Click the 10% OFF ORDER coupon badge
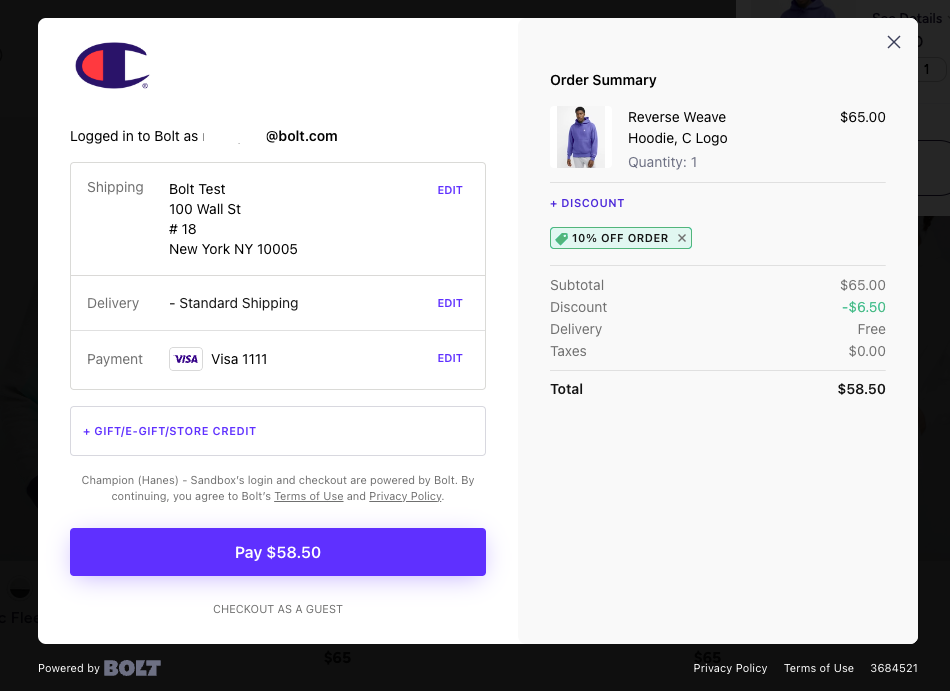 [620, 238]
